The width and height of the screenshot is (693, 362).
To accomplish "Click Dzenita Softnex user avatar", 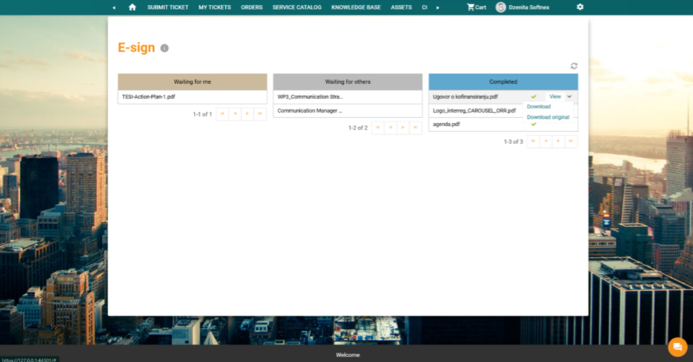I will coord(501,7).
